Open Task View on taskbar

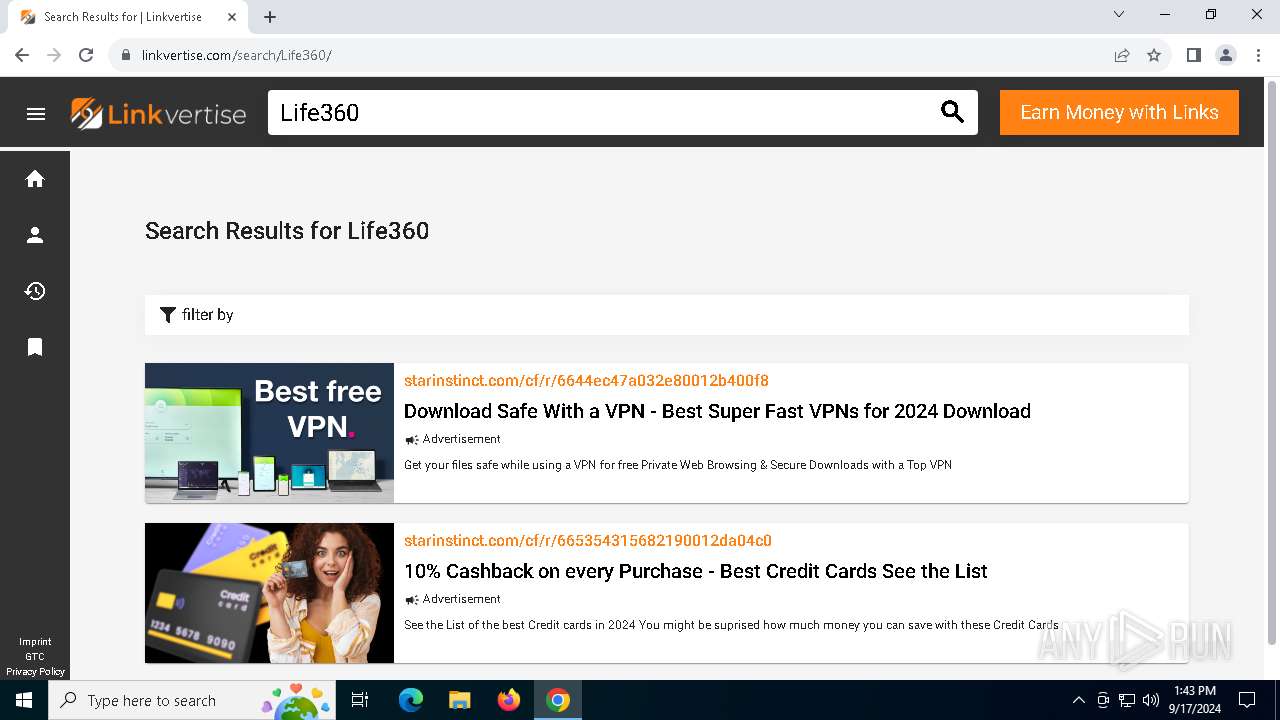[361, 700]
